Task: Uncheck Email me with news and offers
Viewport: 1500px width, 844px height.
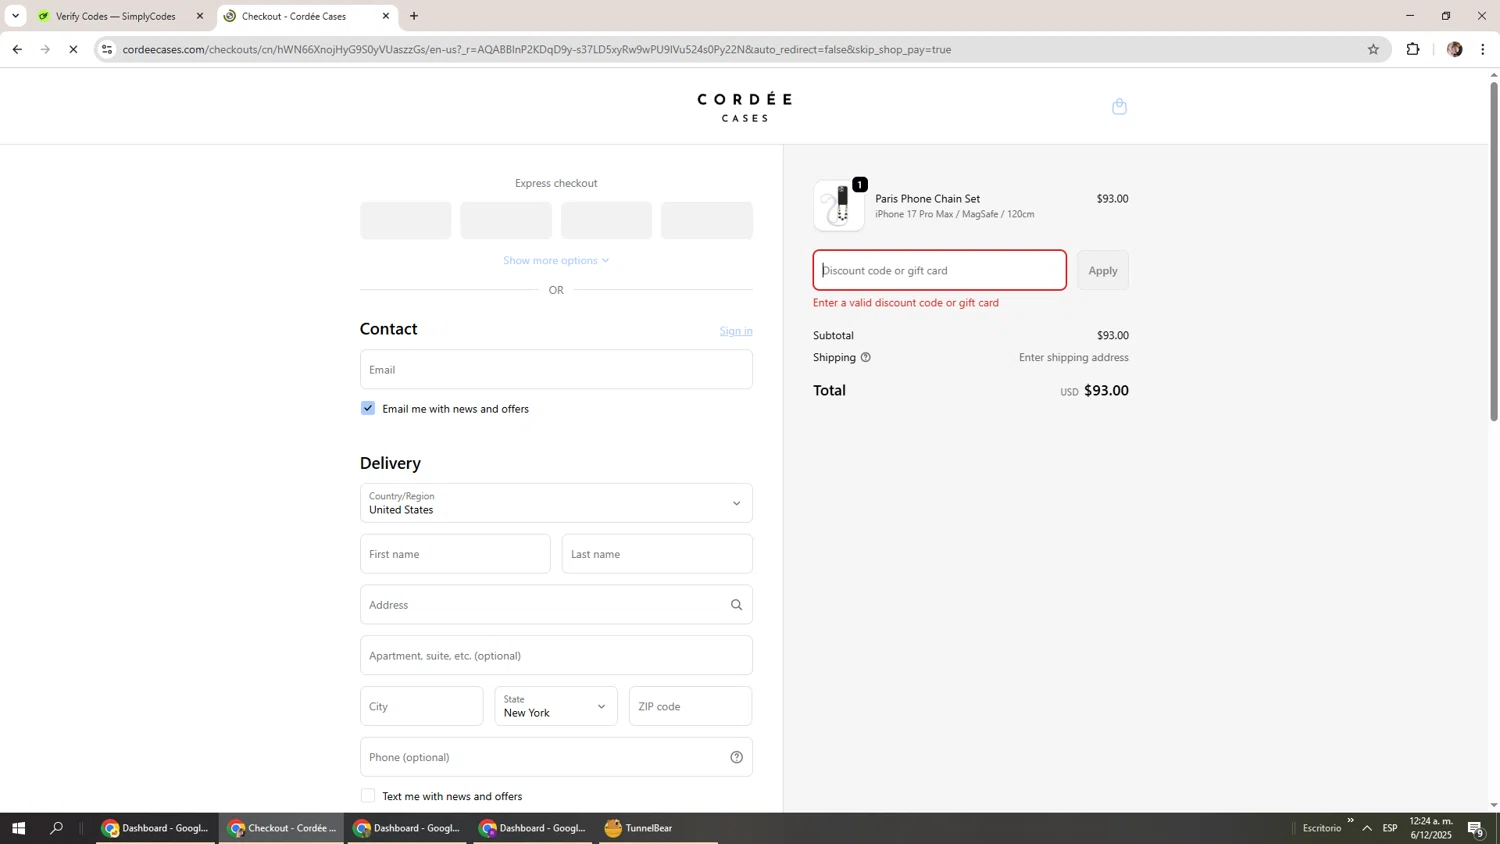Action: point(368,408)
